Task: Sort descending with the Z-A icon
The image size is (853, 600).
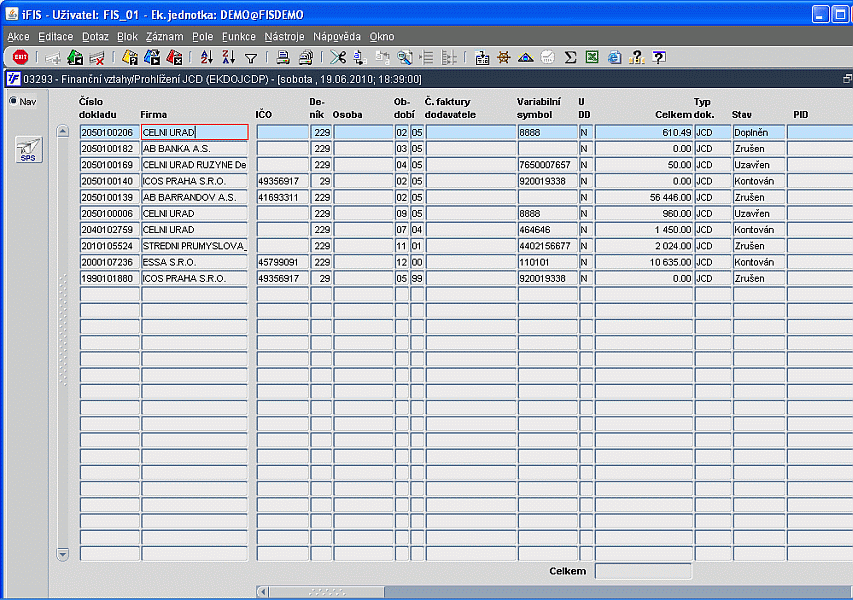Action: (228, 57)
